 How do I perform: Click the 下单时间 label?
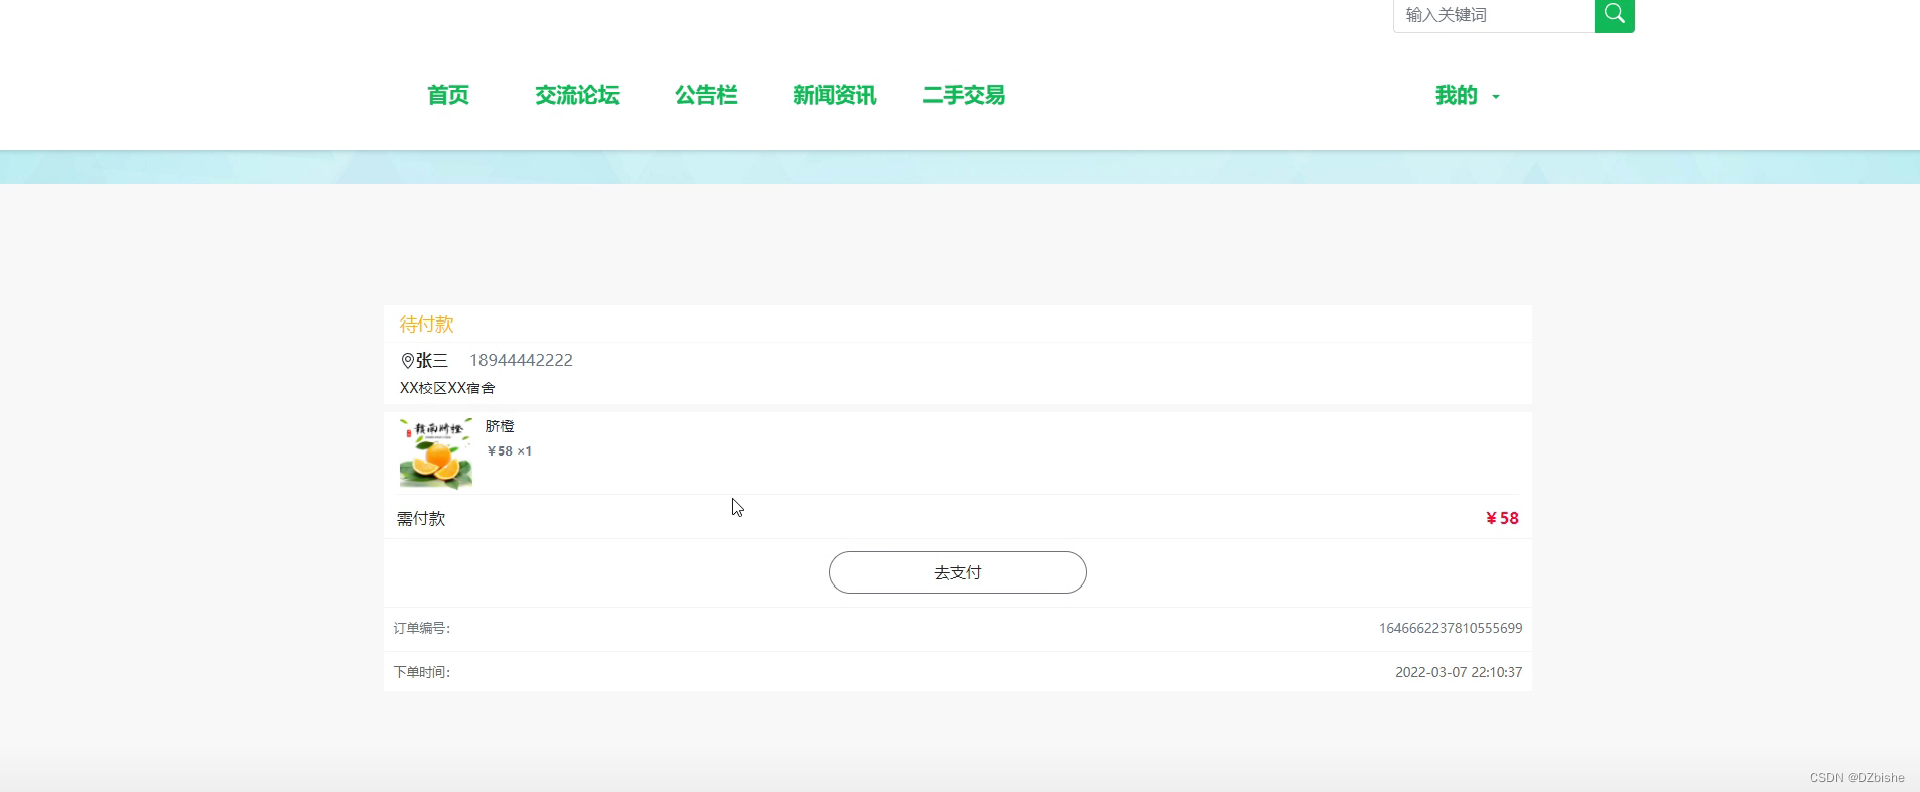click(x=422, y=672)
